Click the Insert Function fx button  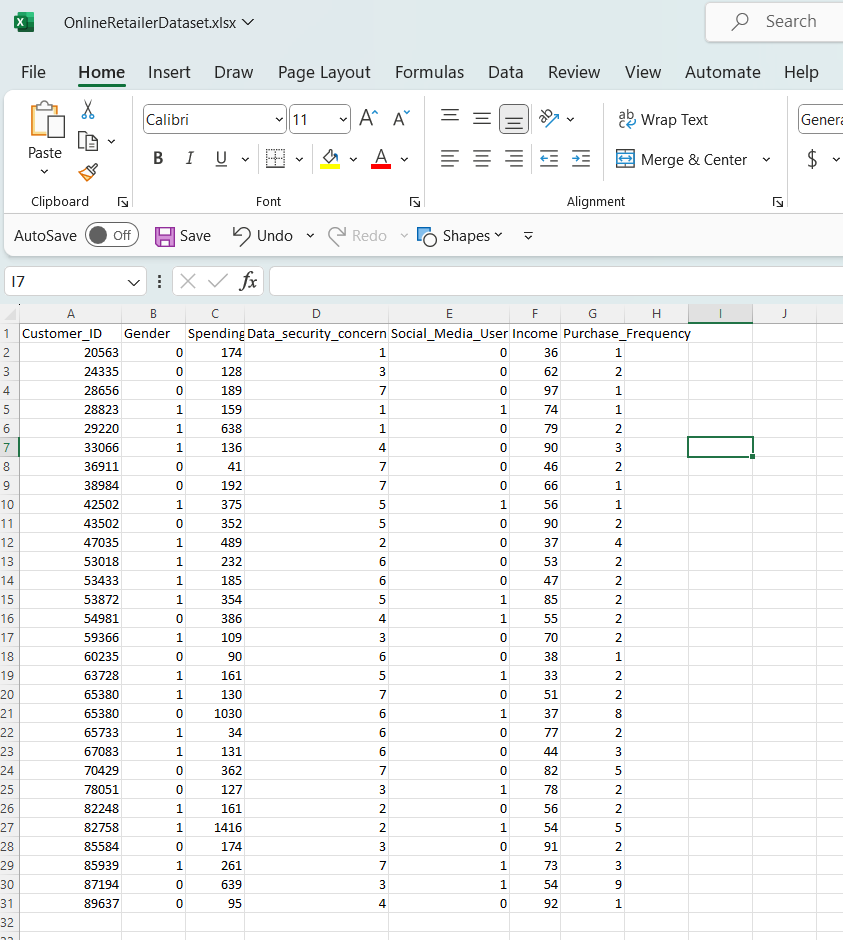(248, 281)
